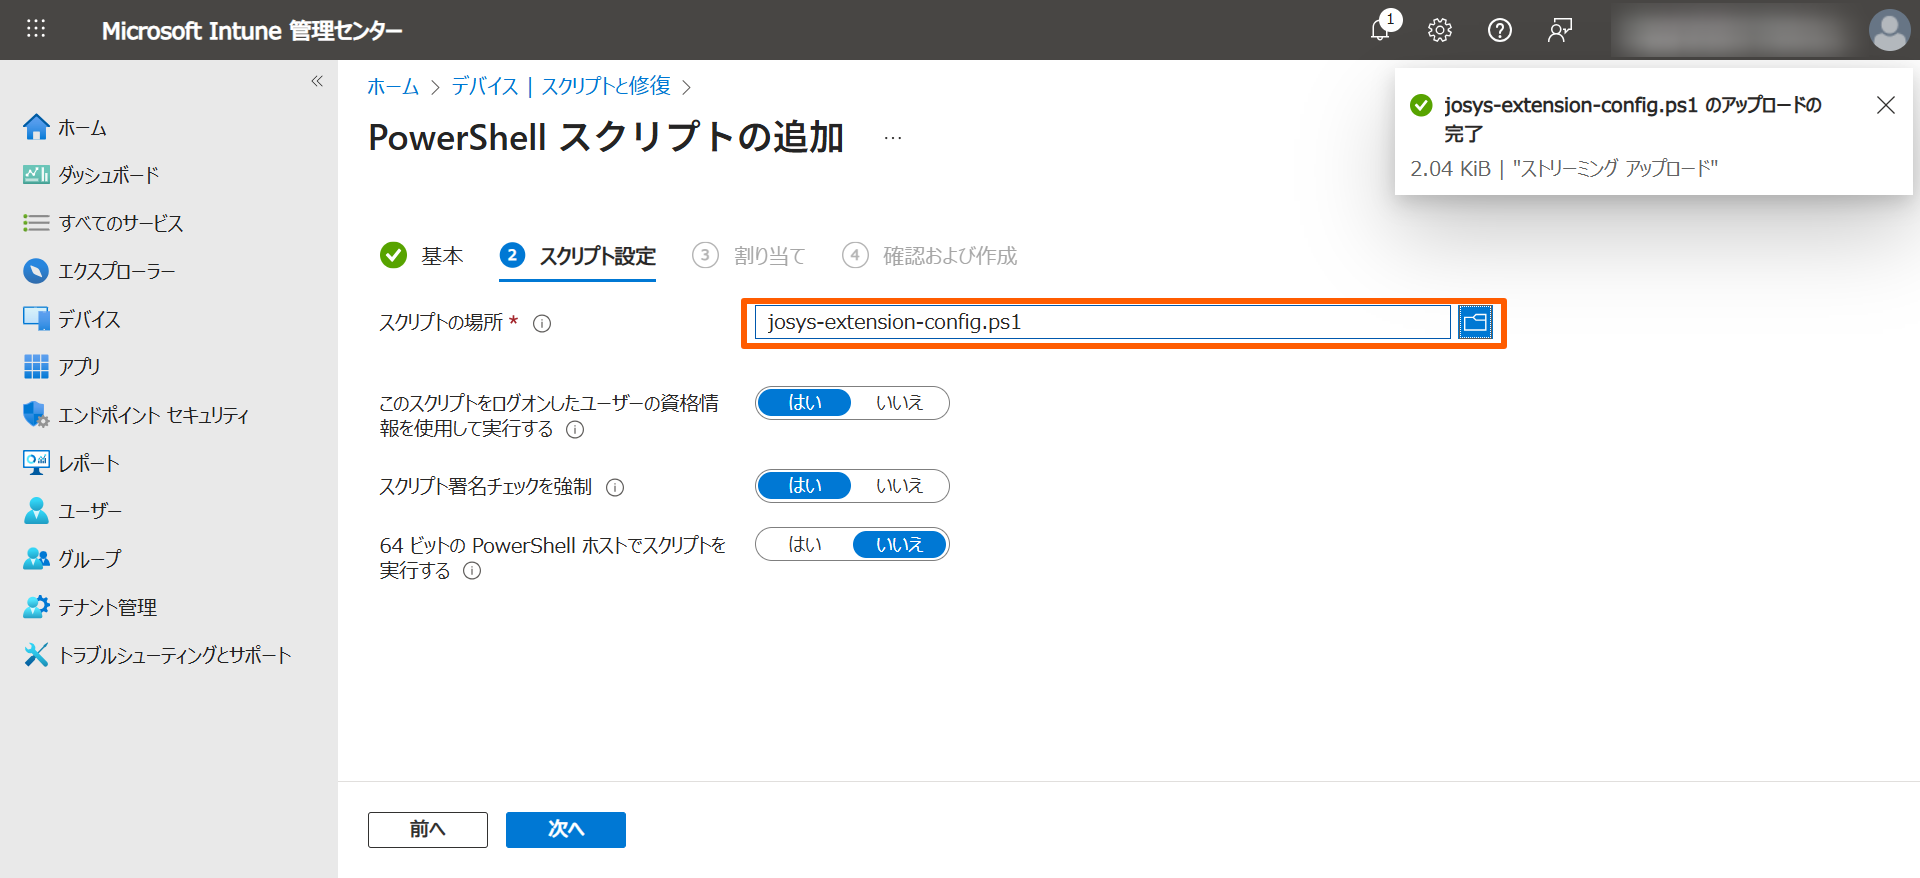Show info tooltip for スクリプトの場所

[542, 323]
